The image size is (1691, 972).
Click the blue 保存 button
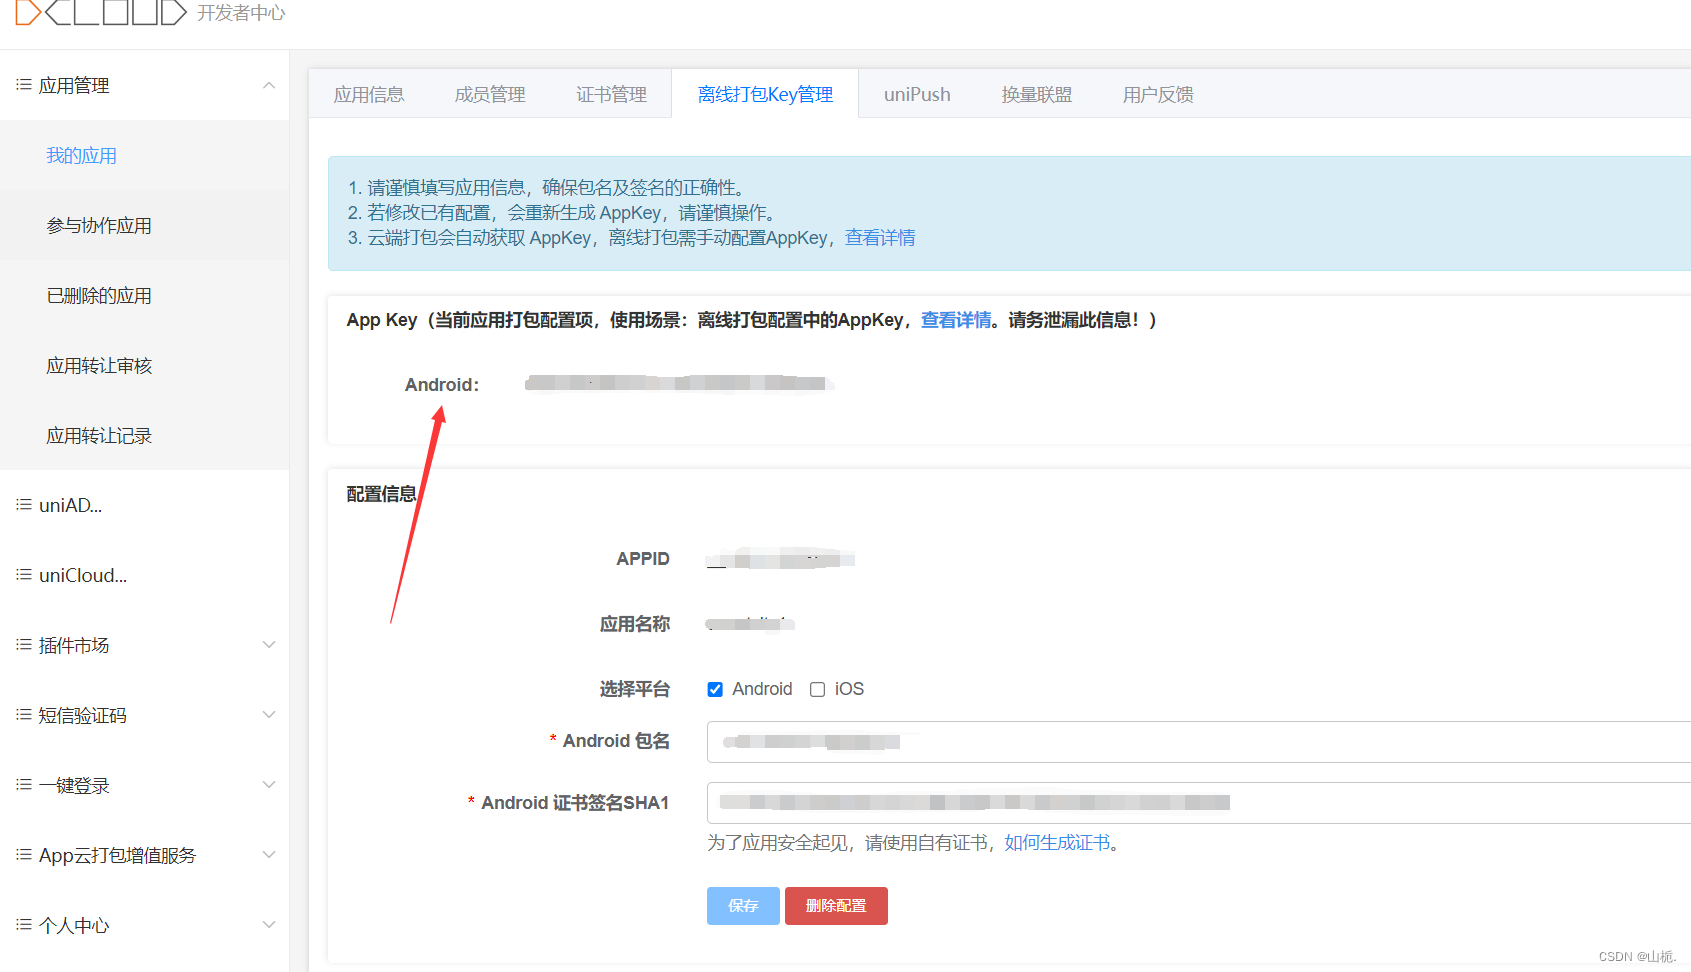(743, 906)
